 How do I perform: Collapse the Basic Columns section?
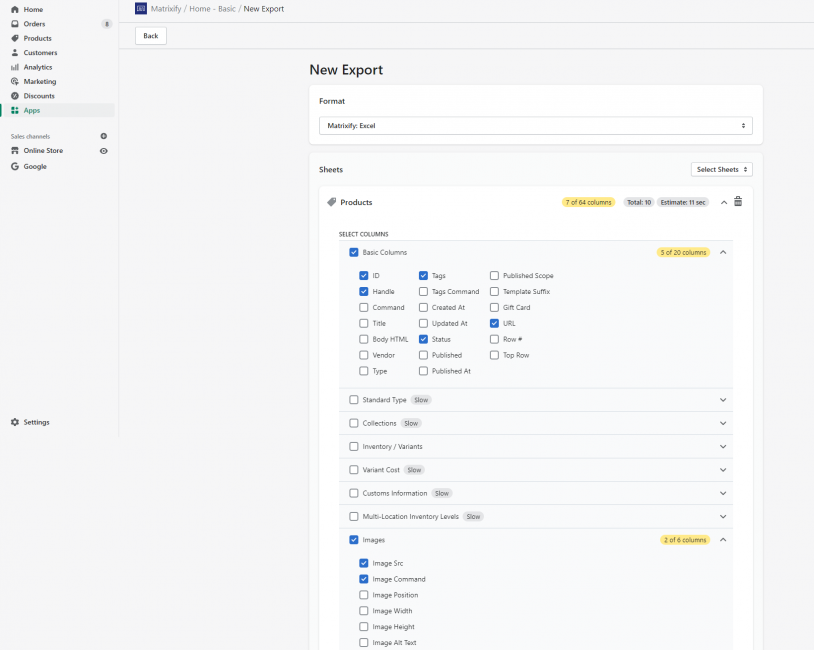point(723,252)
